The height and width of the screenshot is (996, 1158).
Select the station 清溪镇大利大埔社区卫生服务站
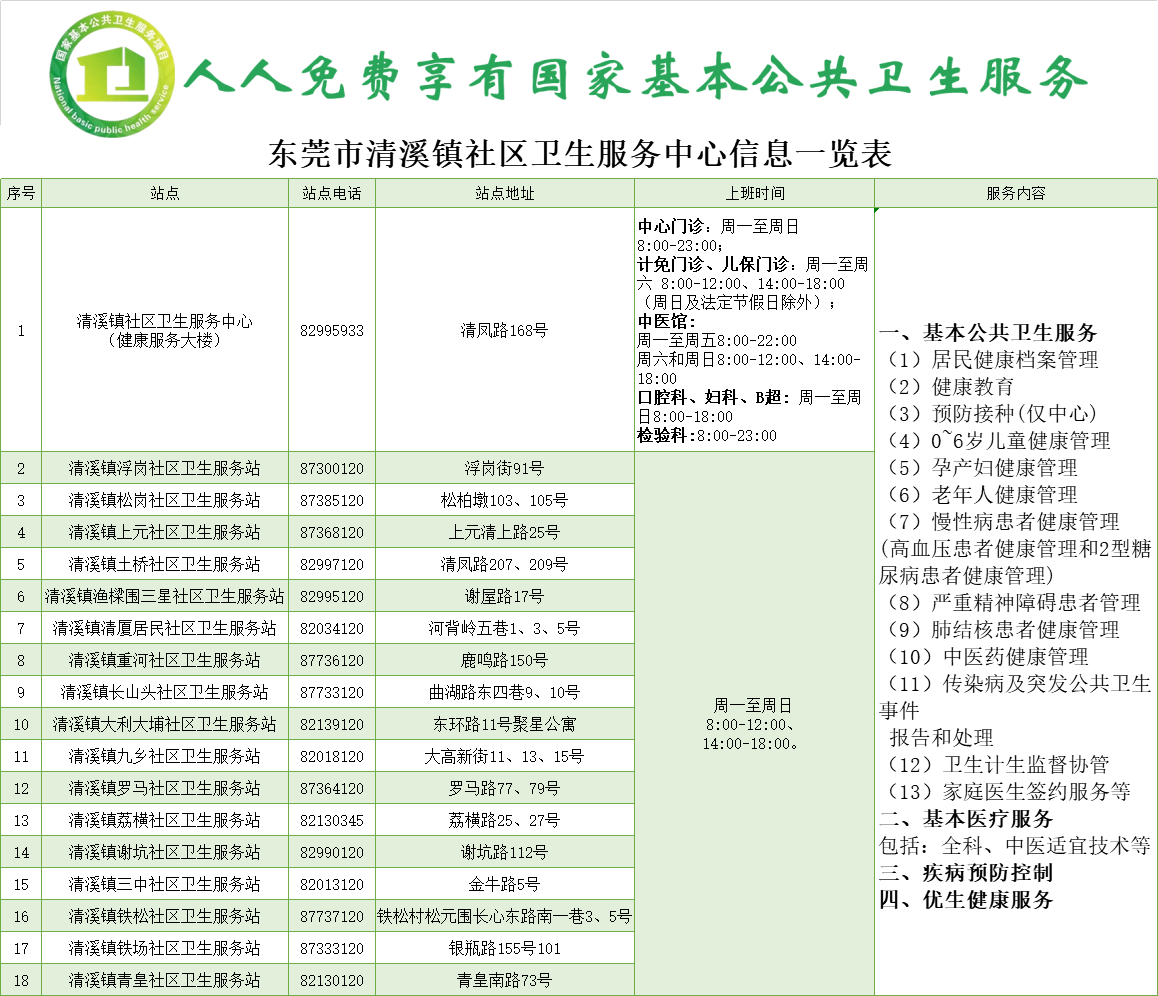165,724
